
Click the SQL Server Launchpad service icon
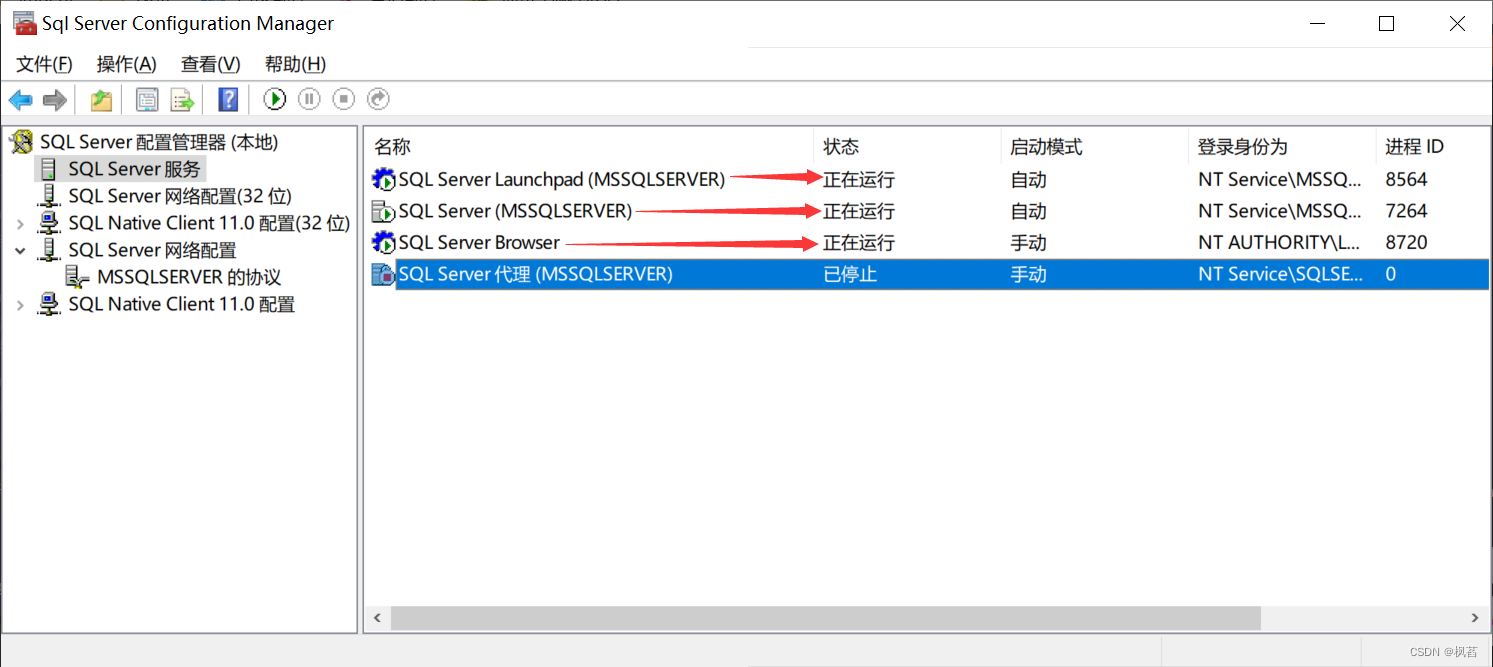coord(383,180)
